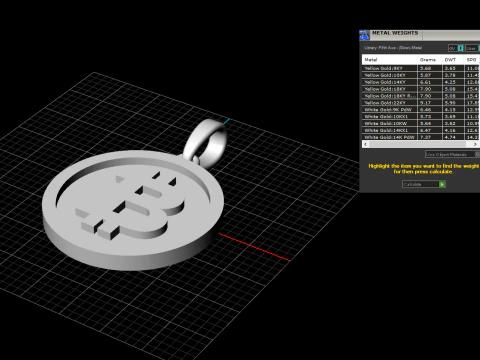Select the Yellow Gold 8KY row
This screenshot has width=480, height=360.
point(421,68)
